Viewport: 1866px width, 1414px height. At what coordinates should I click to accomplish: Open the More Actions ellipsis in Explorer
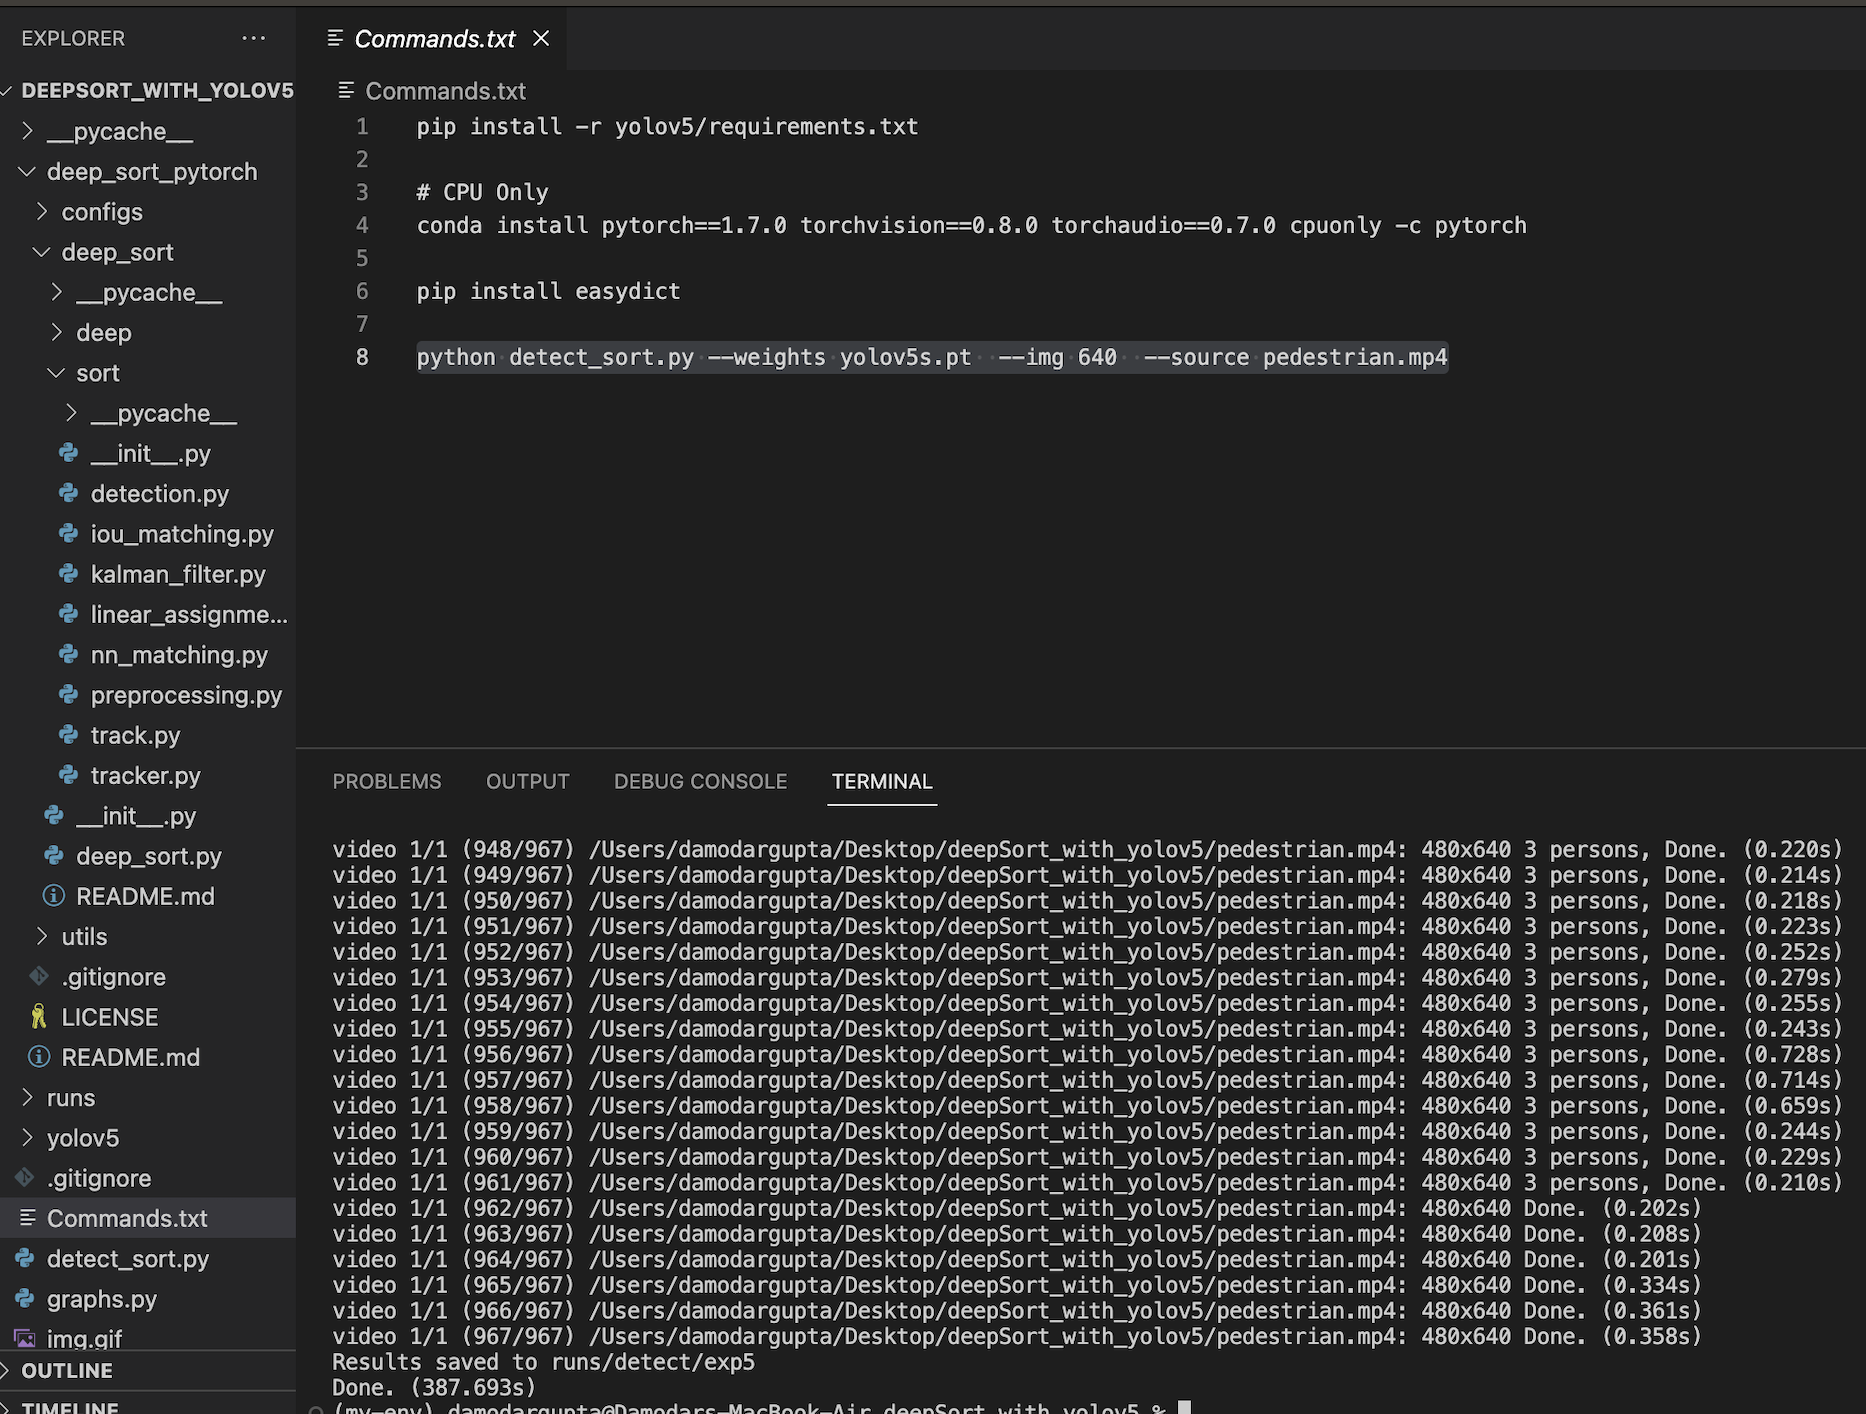point(253,38)
